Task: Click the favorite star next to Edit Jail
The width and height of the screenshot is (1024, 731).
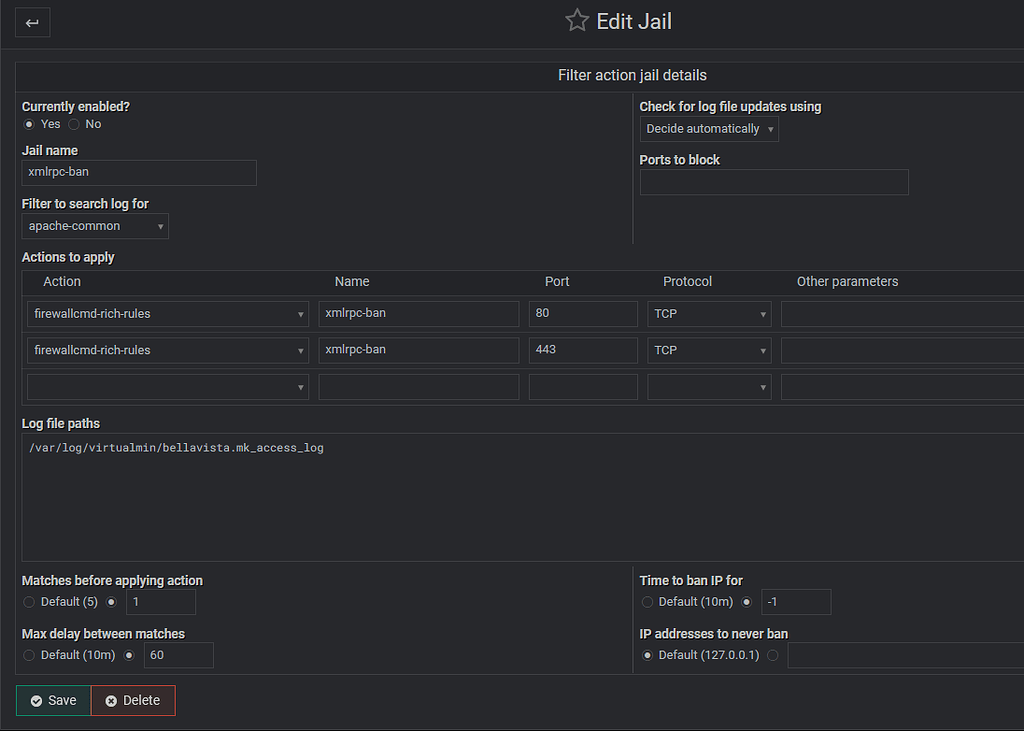Action: 577,21
